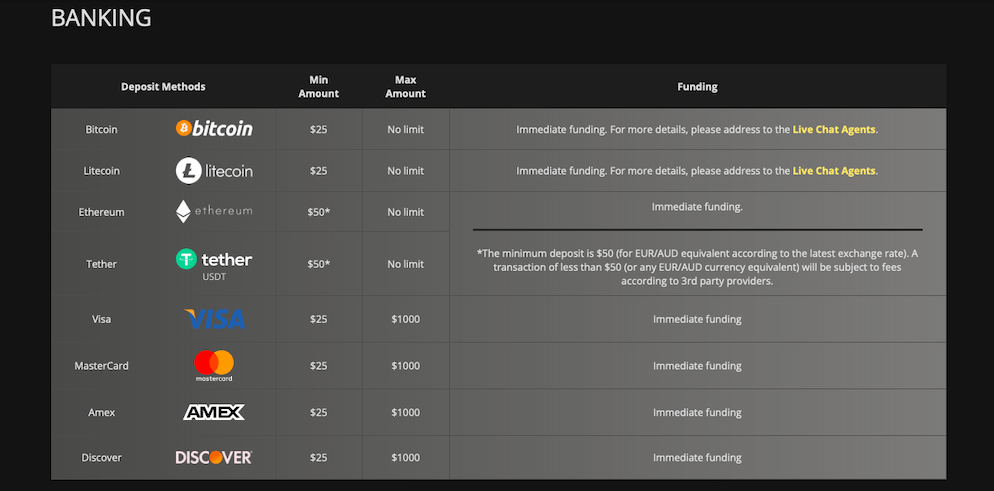Open Live Chat Agents link in Bitcoin row

pos(834,129)
